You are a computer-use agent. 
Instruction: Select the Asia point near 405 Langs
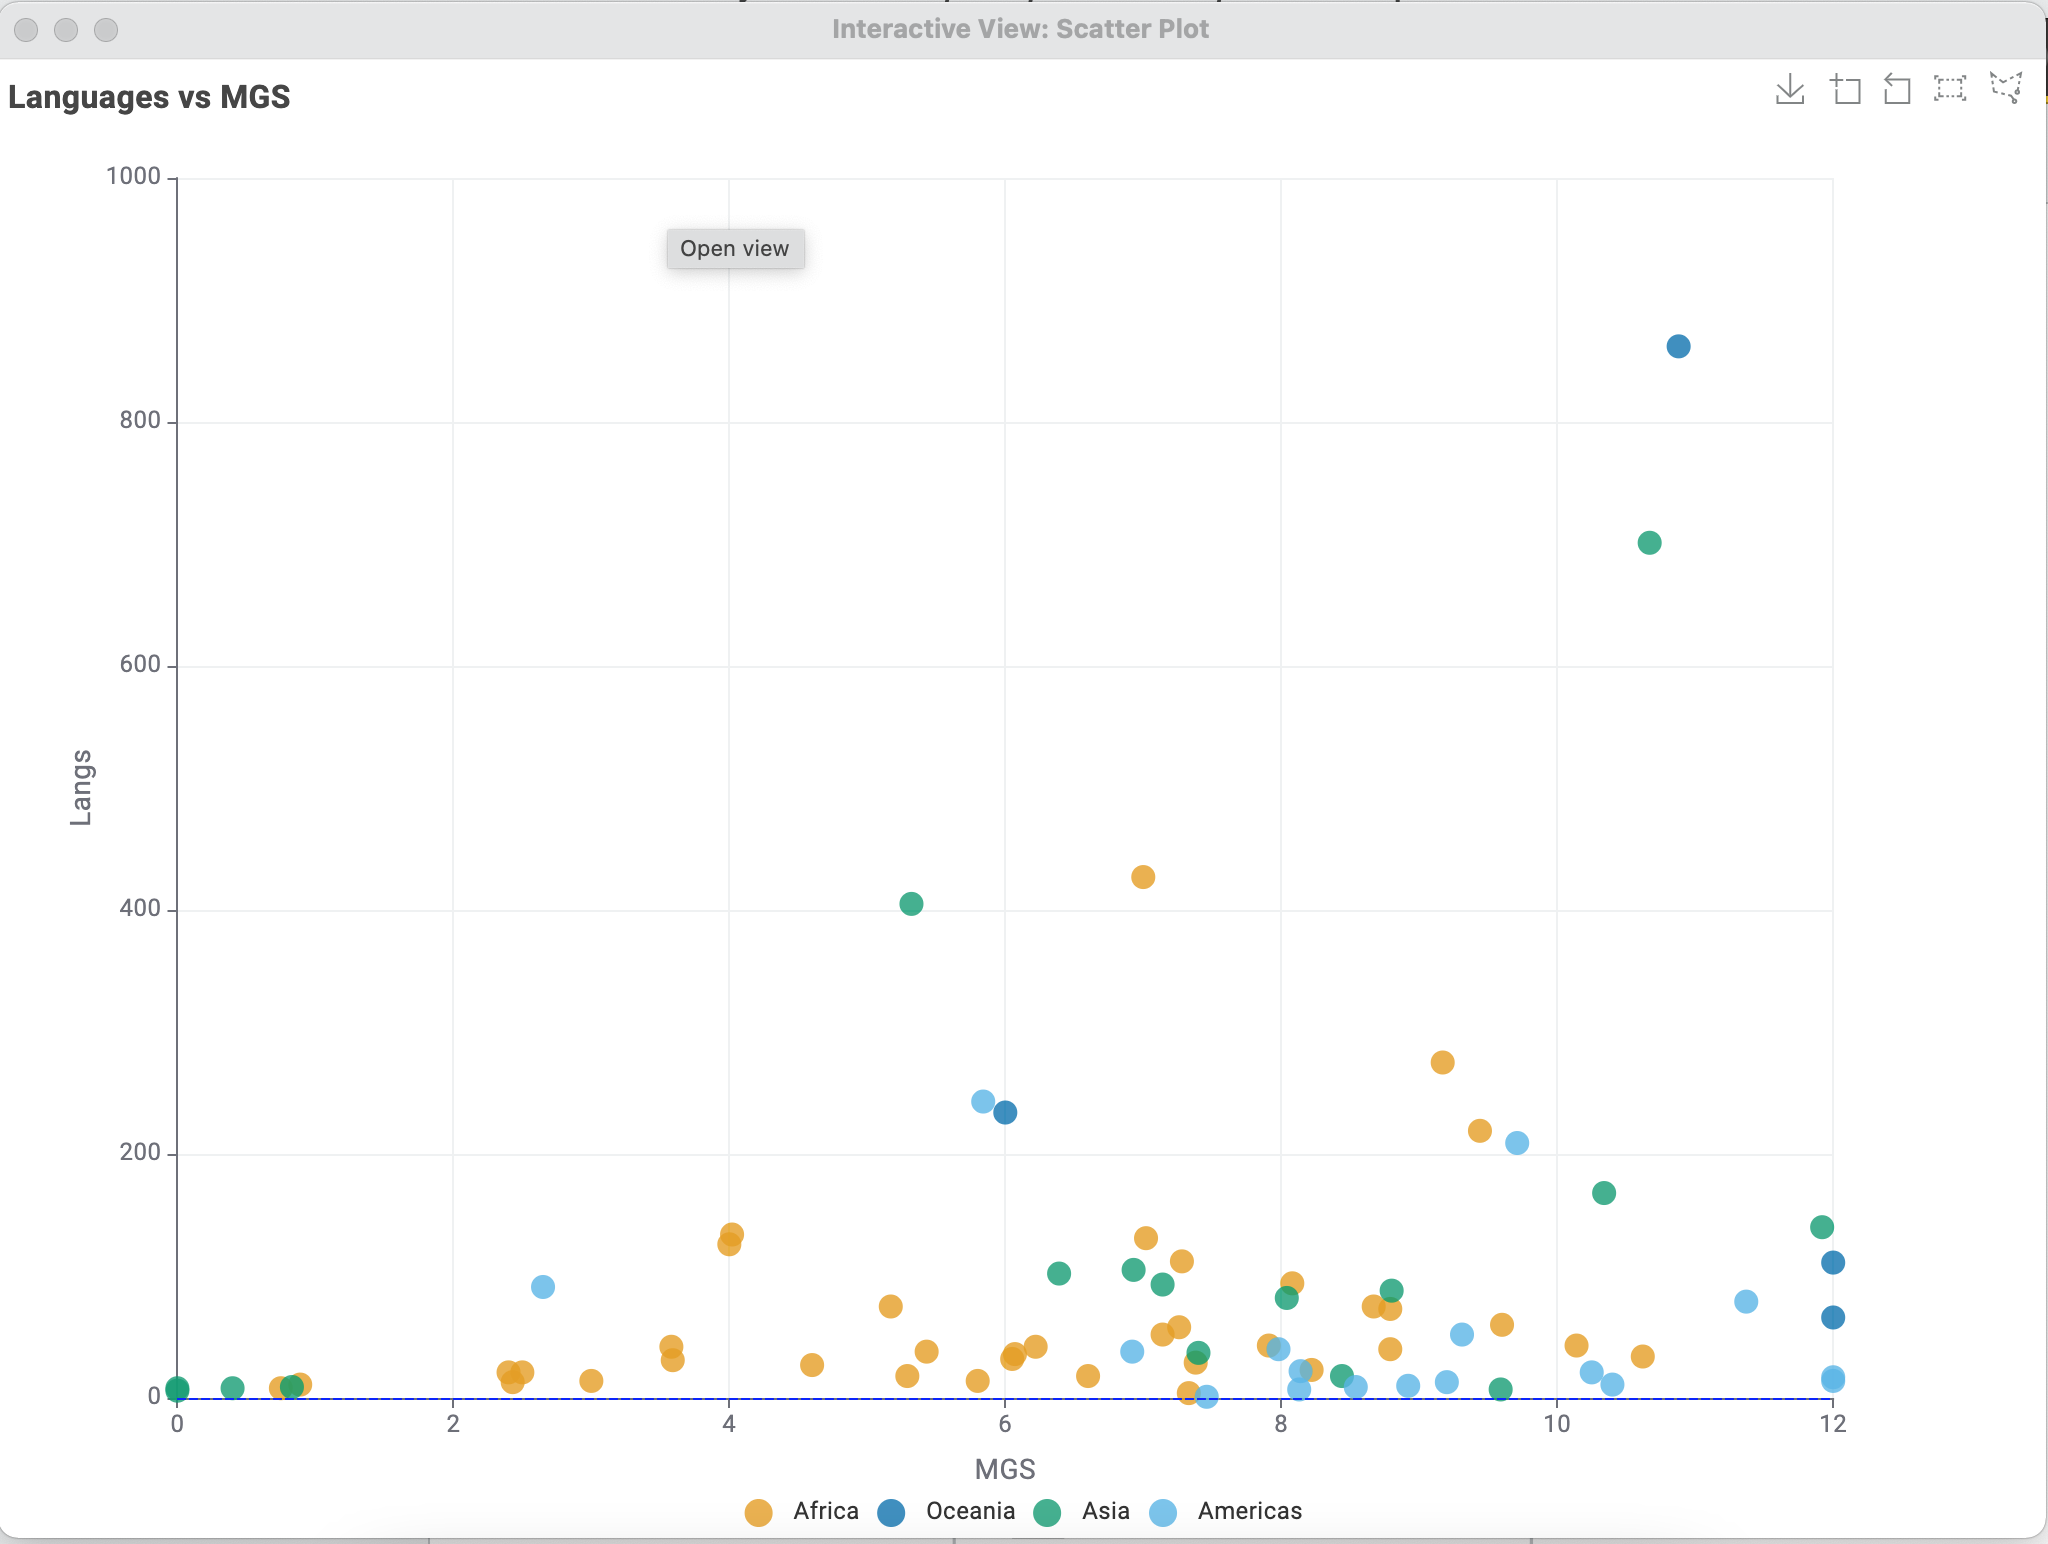click(911, 904)
